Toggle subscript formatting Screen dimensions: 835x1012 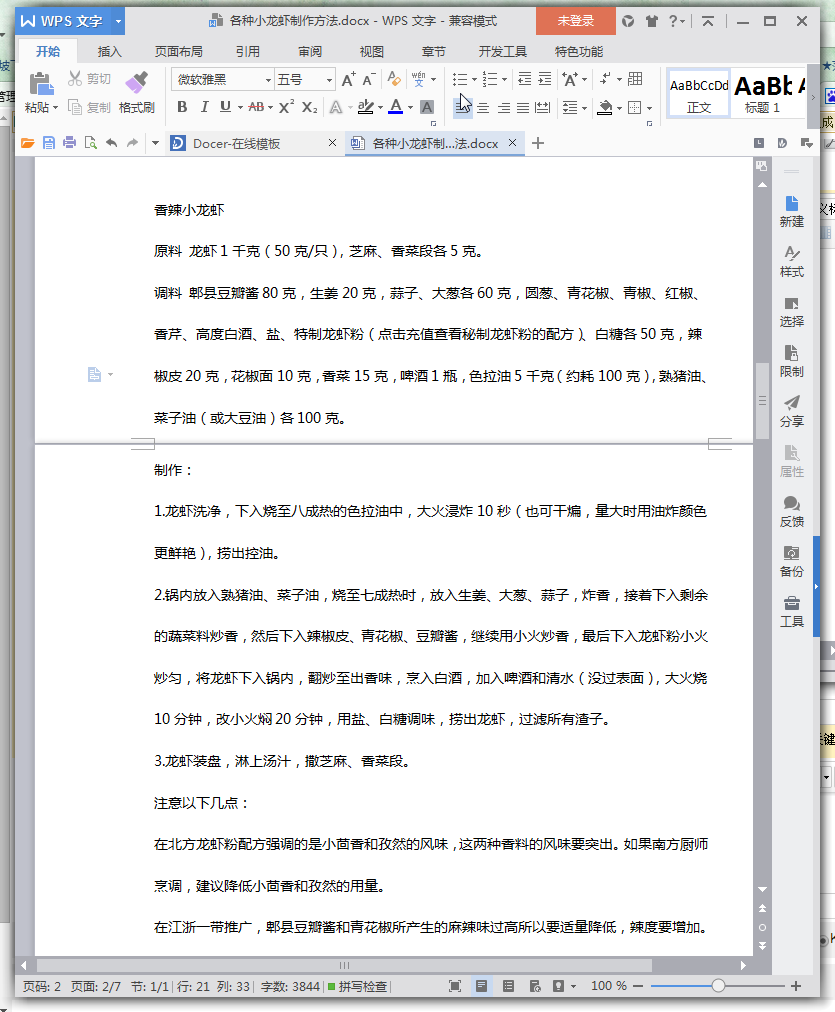[x=310, y=107]
